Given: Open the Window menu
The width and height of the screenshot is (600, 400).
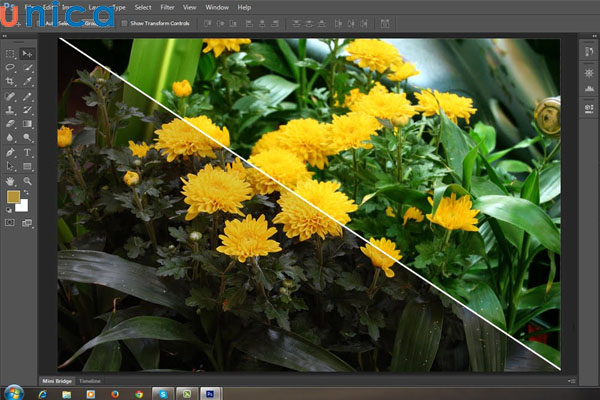Looking at the screenshot, I should (216, 7).
